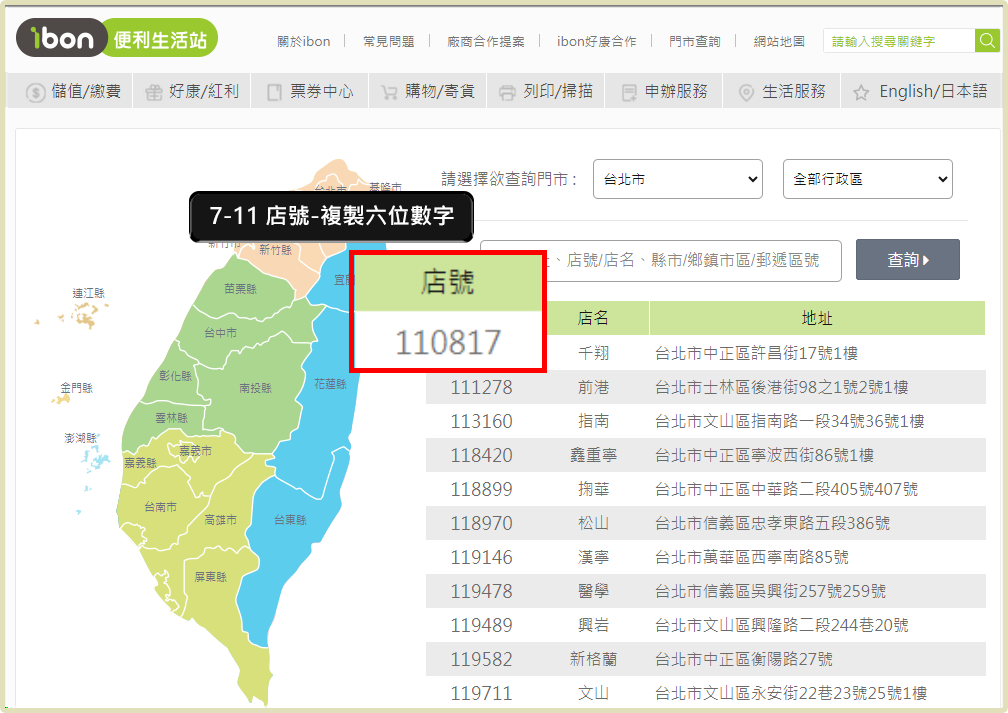Image resolution: width=1008 pixels, height=713 pixels.
Task: Open the 台北市 city dropdown
Action: click(677, 179)
